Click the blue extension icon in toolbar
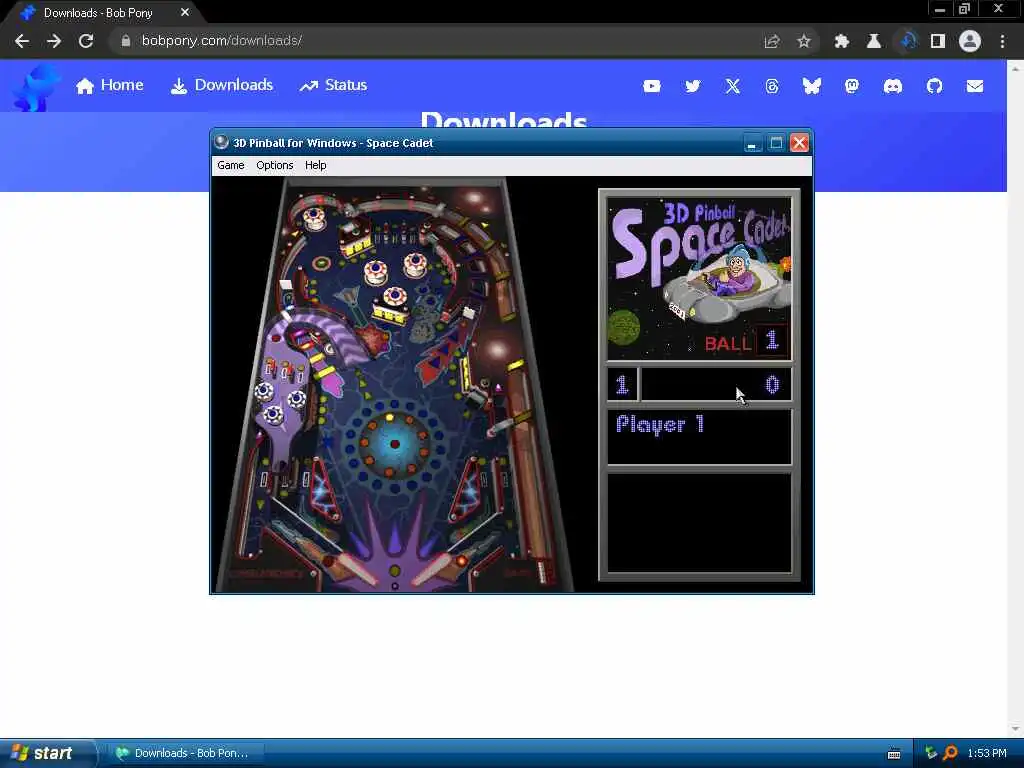Image resolution: width=1024 pixels, height=768 pixels. (x=908, y=41)
